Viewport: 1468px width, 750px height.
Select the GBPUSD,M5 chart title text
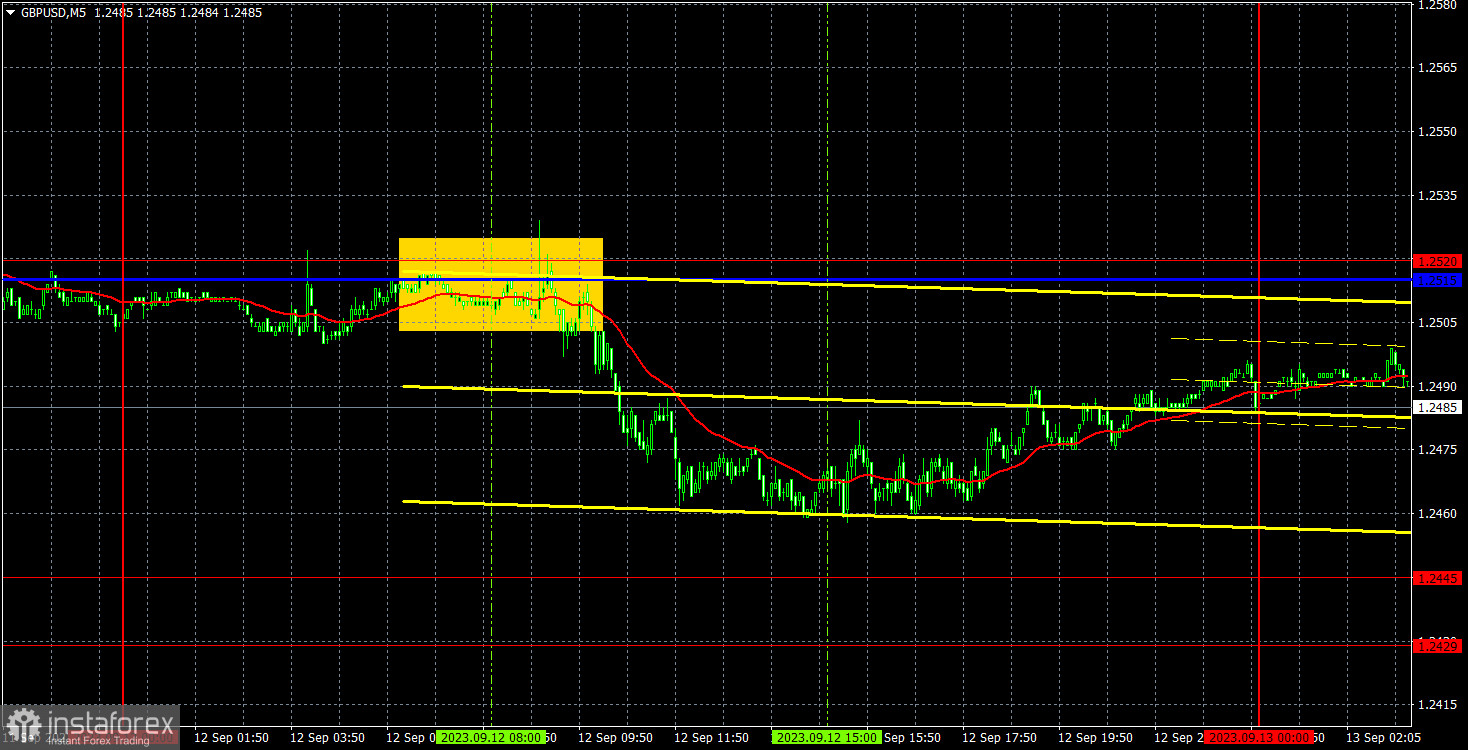tap(54, 13)
